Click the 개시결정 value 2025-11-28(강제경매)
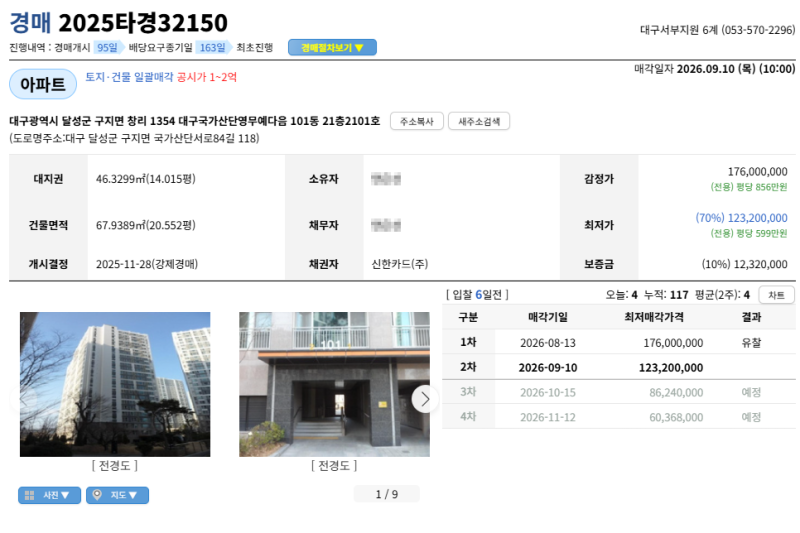Screen dimensions: 800x533 (x=147, y=264)
